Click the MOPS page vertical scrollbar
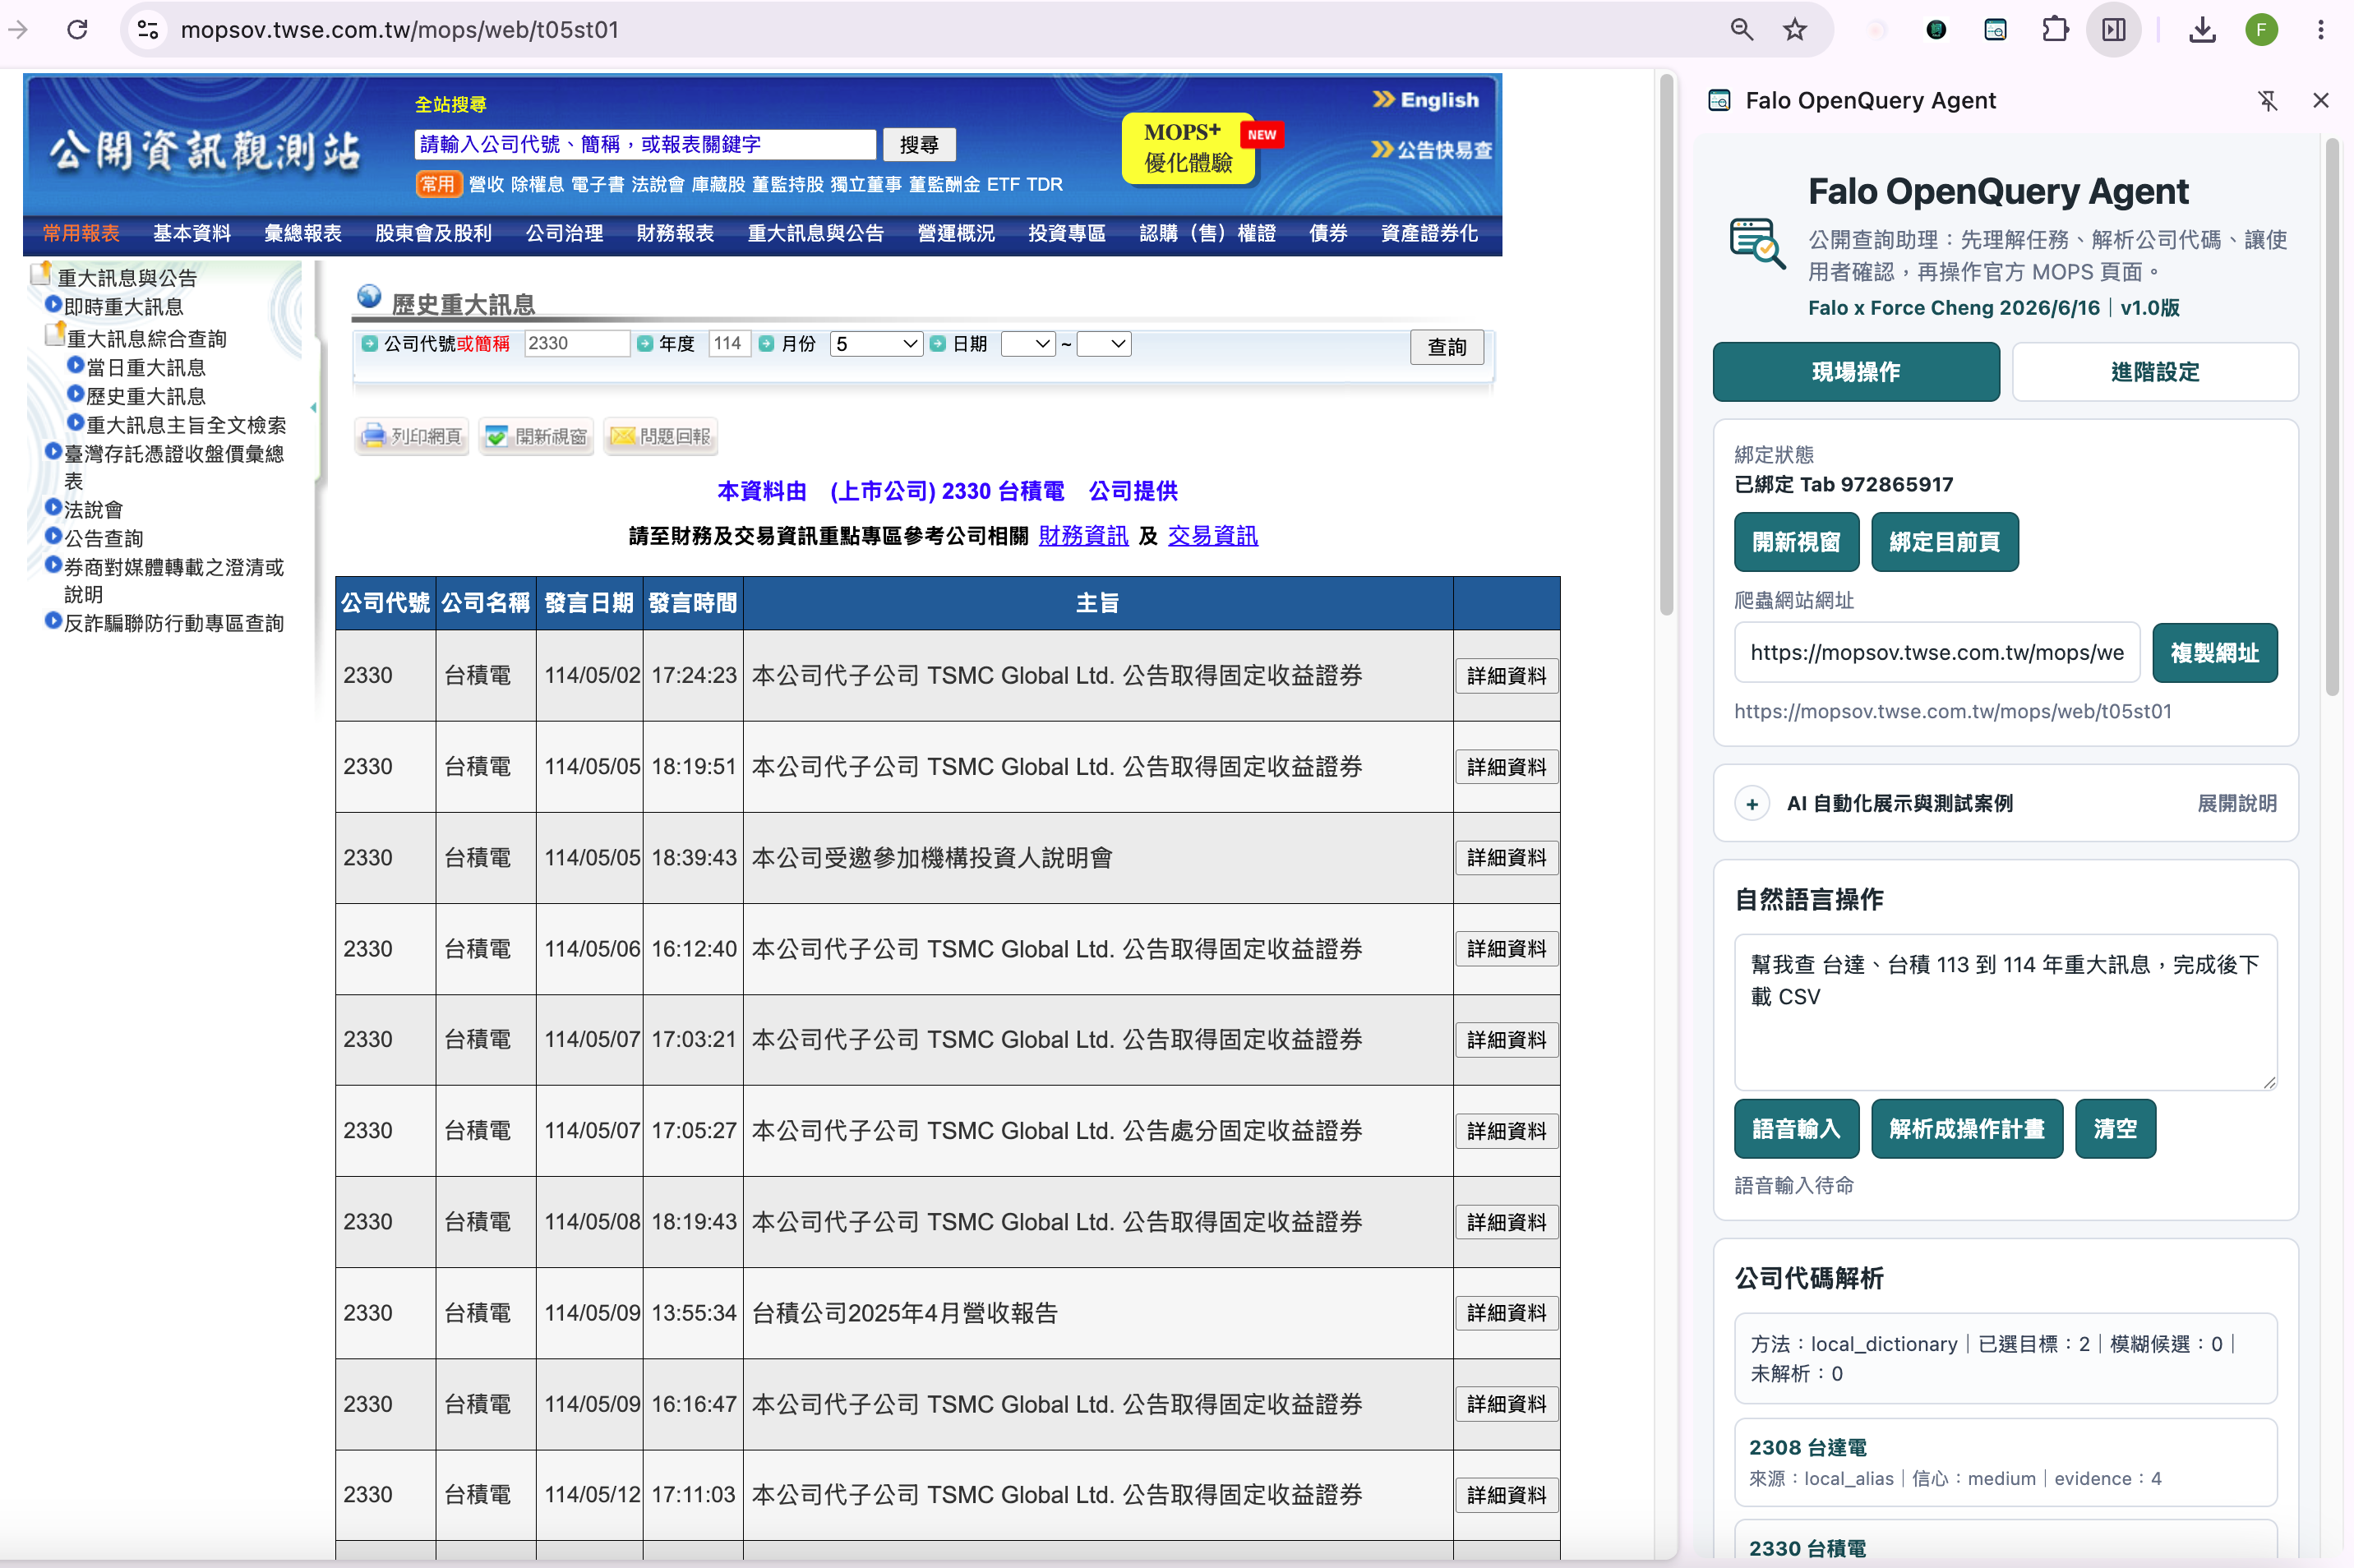2354x1568 pixels. [x=1666, y=346]
